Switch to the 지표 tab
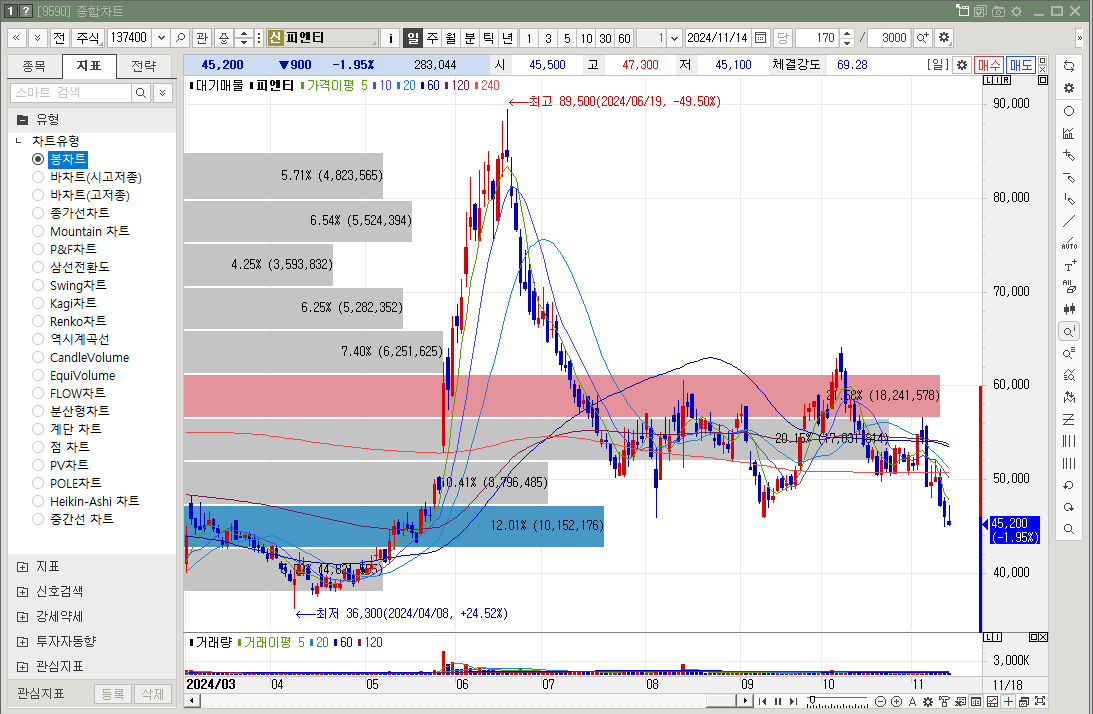This screenshot has width=1093, height=714. pyautogui.click(x=89, y=66)
